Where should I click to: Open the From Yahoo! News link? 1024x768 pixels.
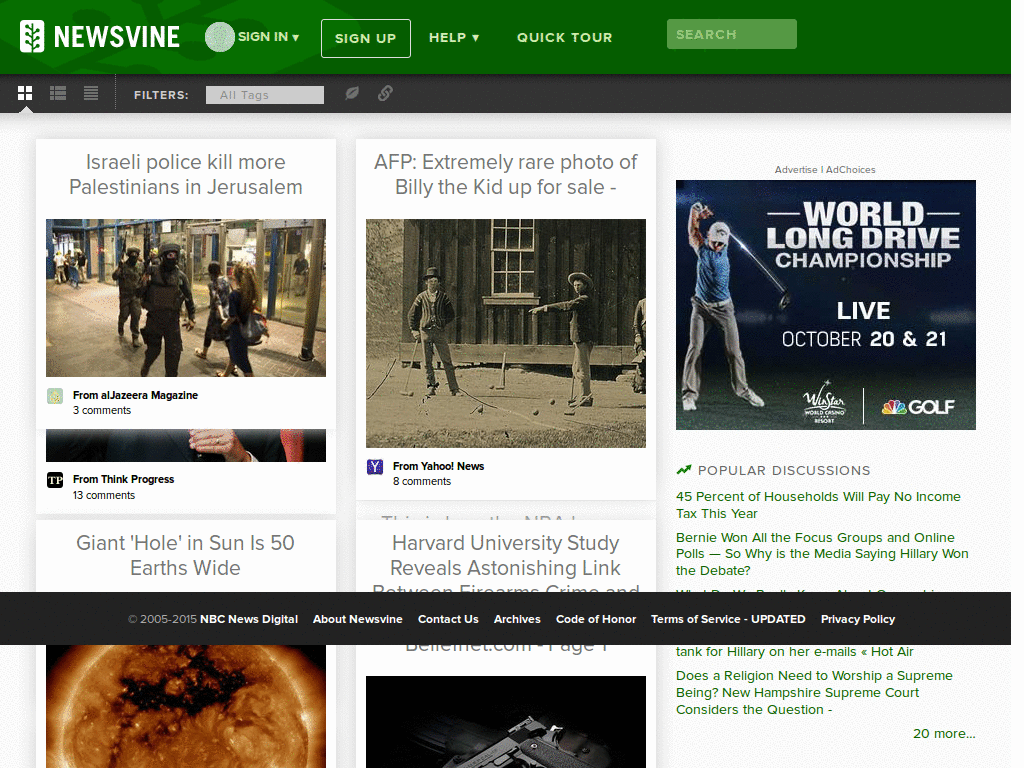438,466
